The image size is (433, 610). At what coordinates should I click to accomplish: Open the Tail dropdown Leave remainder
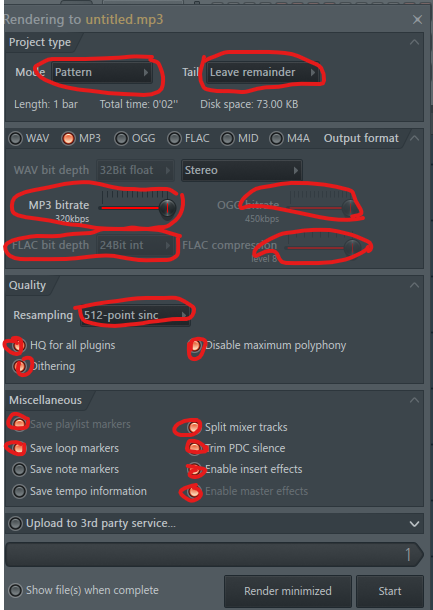coord(262,72)
